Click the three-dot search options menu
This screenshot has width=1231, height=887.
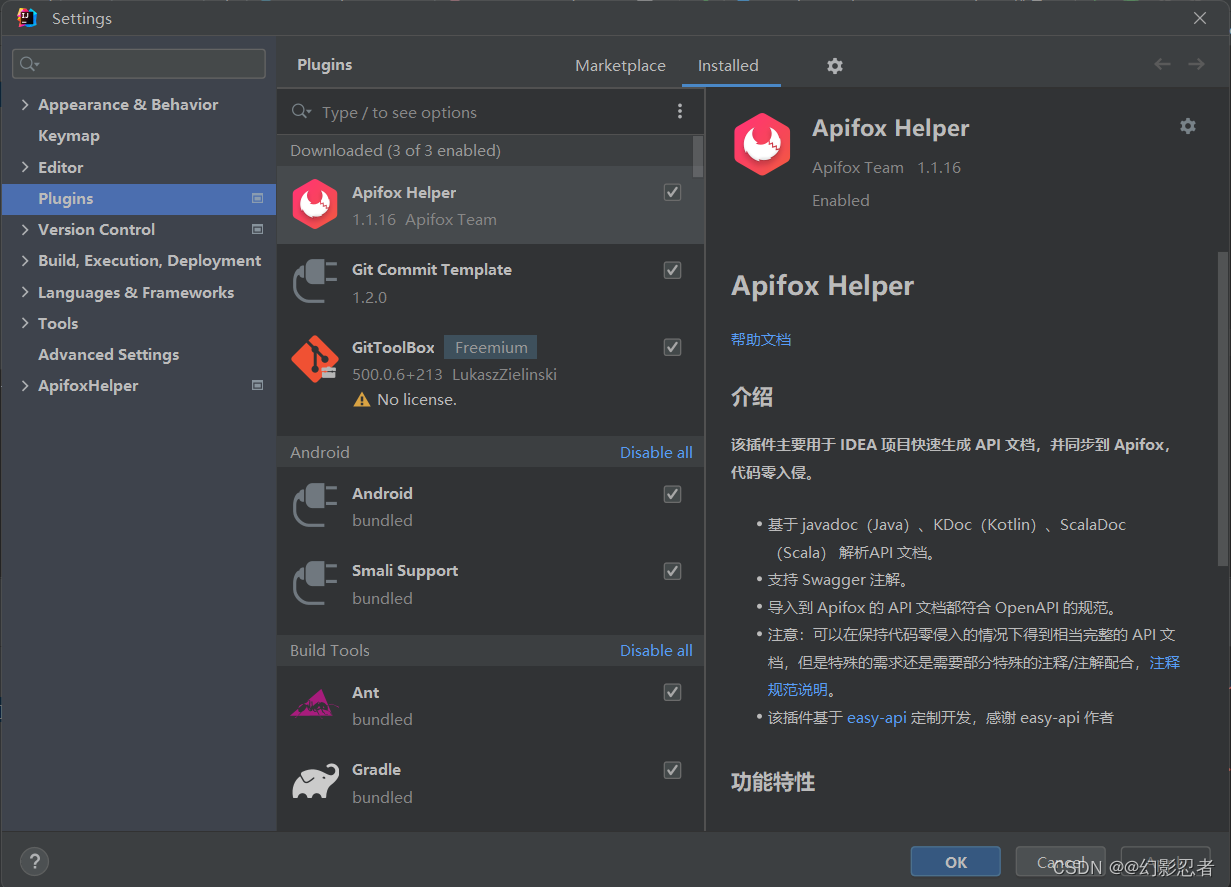click(680, 111)
